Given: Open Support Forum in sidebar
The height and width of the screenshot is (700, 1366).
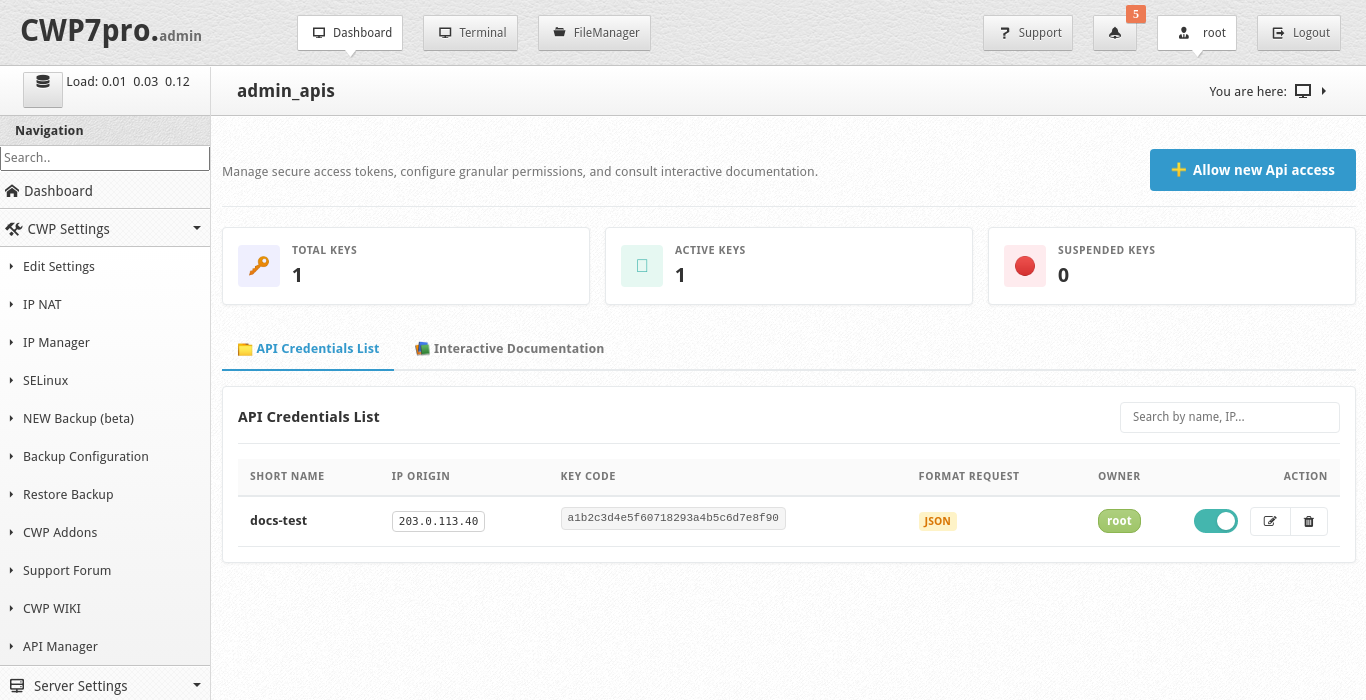Looking at the screenshot, I should point(105,571).
